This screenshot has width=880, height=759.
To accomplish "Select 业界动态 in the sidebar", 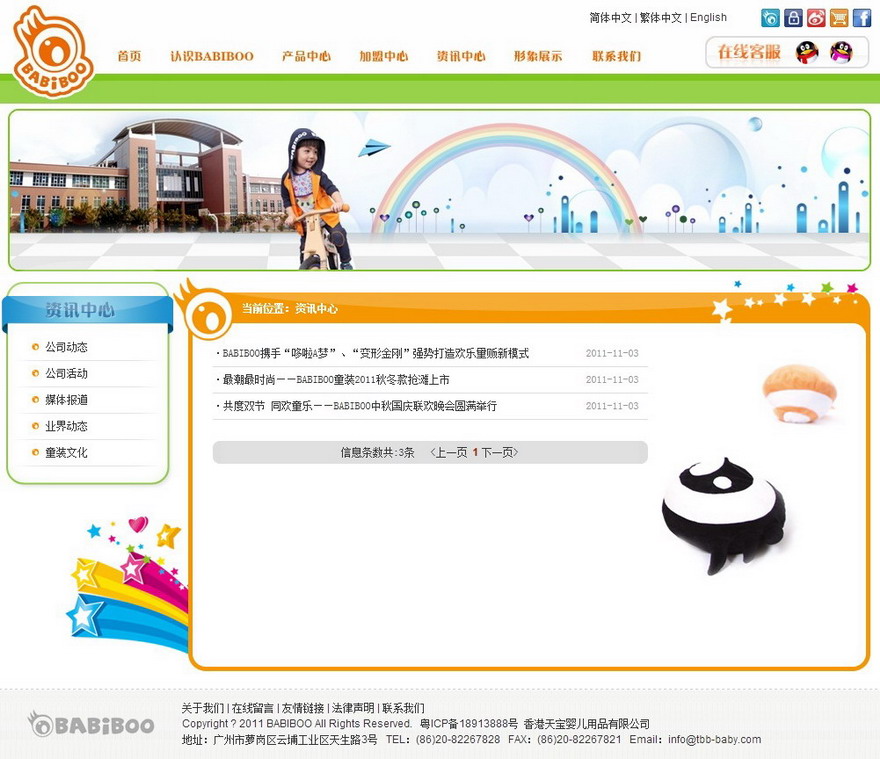I will click(x=66, y=426).
